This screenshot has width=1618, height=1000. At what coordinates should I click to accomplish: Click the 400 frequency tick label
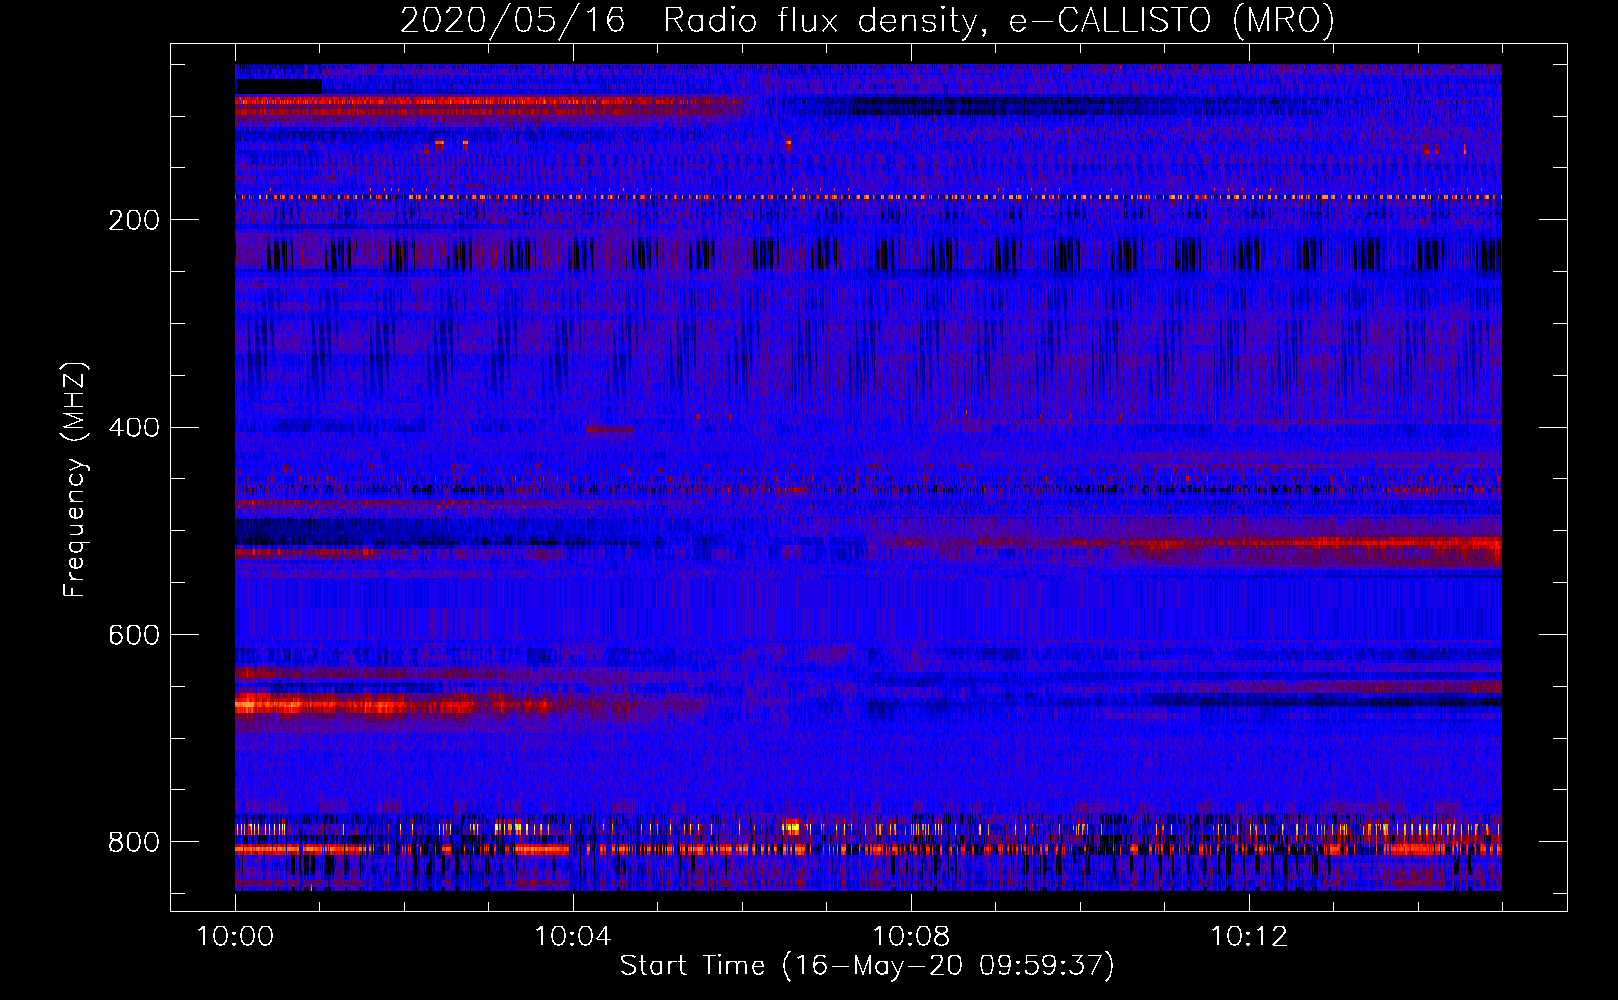(x=134, y=428)
